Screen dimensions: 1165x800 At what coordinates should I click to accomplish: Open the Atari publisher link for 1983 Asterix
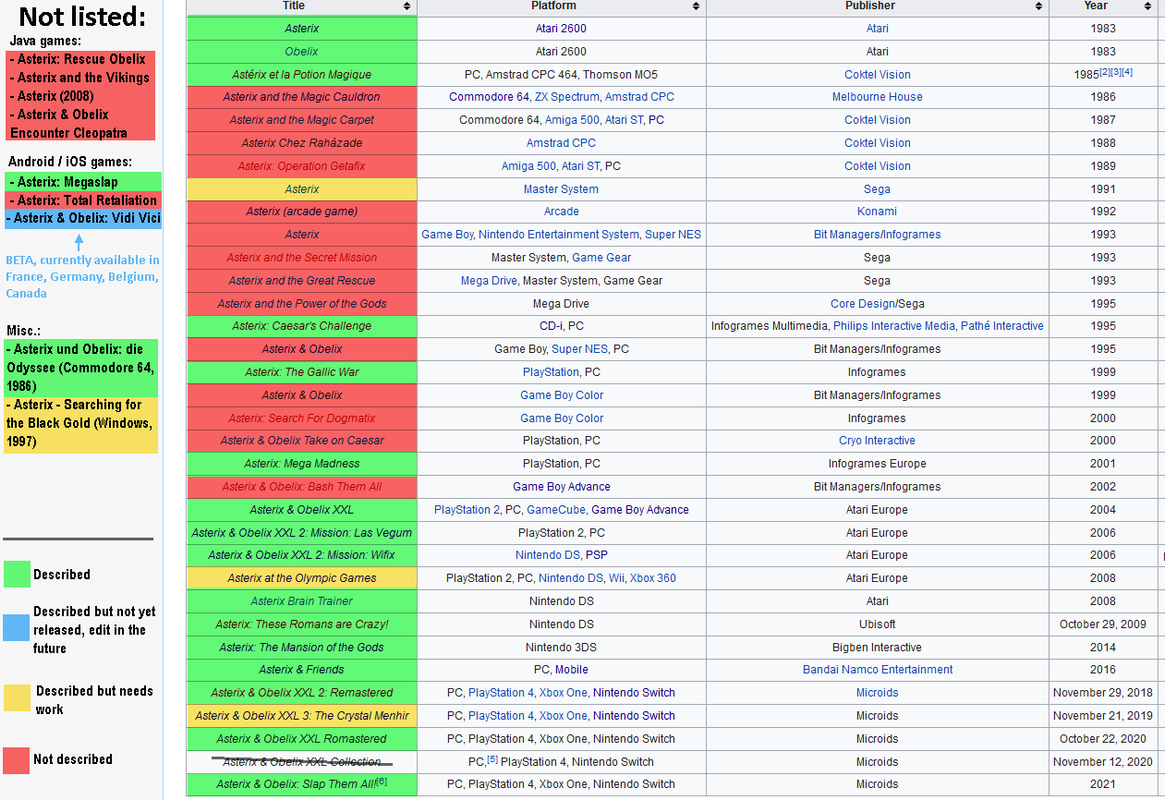click(x=877, y=28)
